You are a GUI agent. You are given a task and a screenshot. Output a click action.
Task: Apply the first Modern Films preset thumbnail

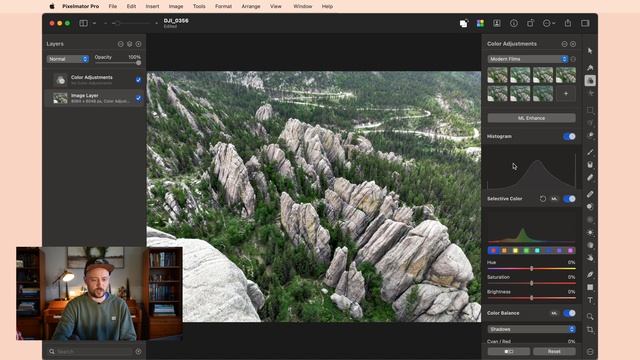pyautogui.click(x=498, y=75)
